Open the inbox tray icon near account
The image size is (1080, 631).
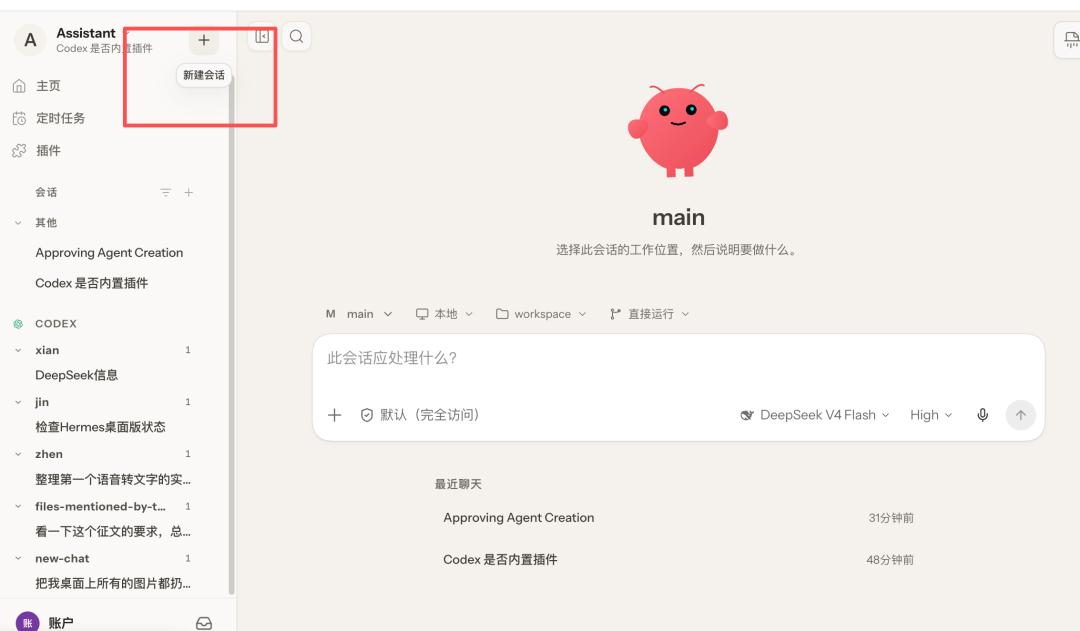[204, 623]
